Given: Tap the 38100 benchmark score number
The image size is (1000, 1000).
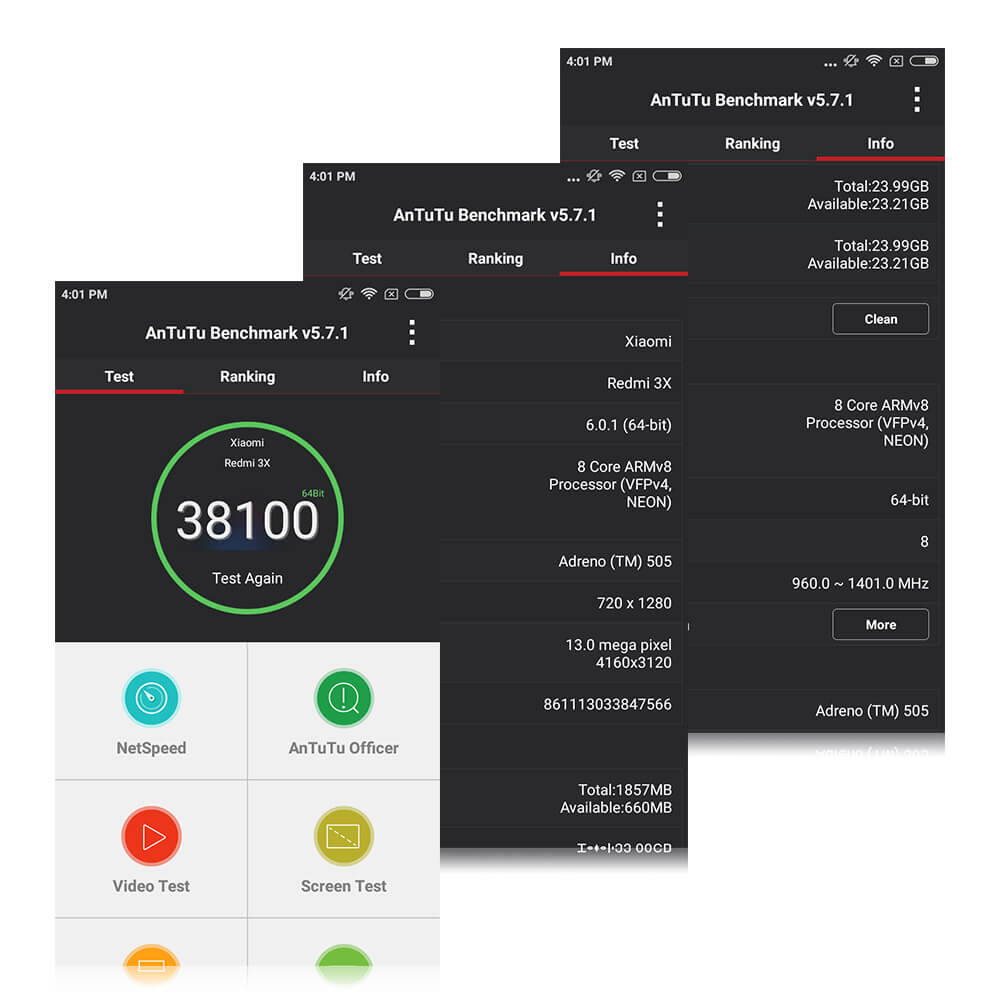Looking at the screenshot, I should pyautogui.click(x=247, y=521).
